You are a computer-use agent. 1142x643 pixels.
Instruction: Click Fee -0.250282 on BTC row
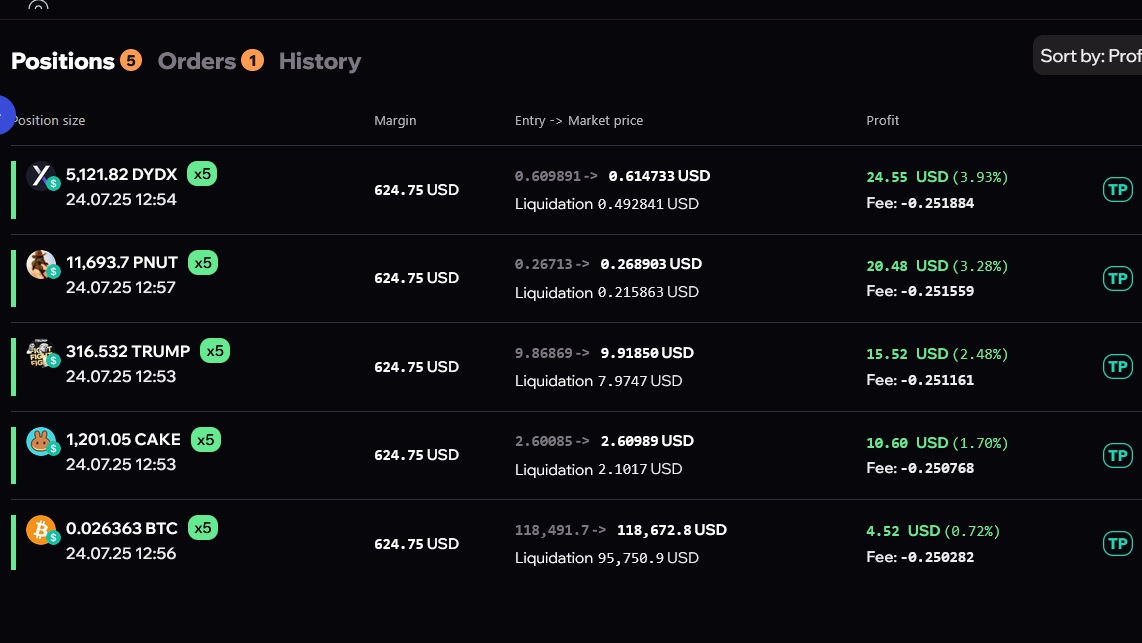[x=920, y=557]
